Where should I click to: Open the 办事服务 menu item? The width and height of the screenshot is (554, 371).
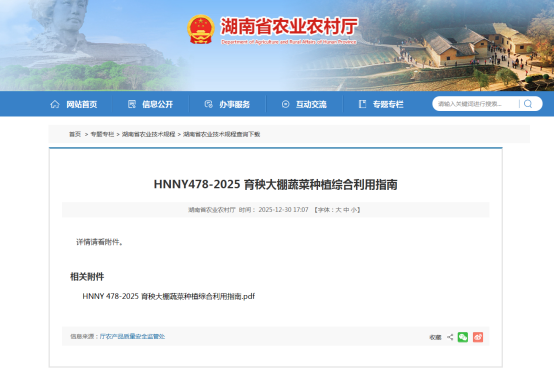(x=234, y=104)
